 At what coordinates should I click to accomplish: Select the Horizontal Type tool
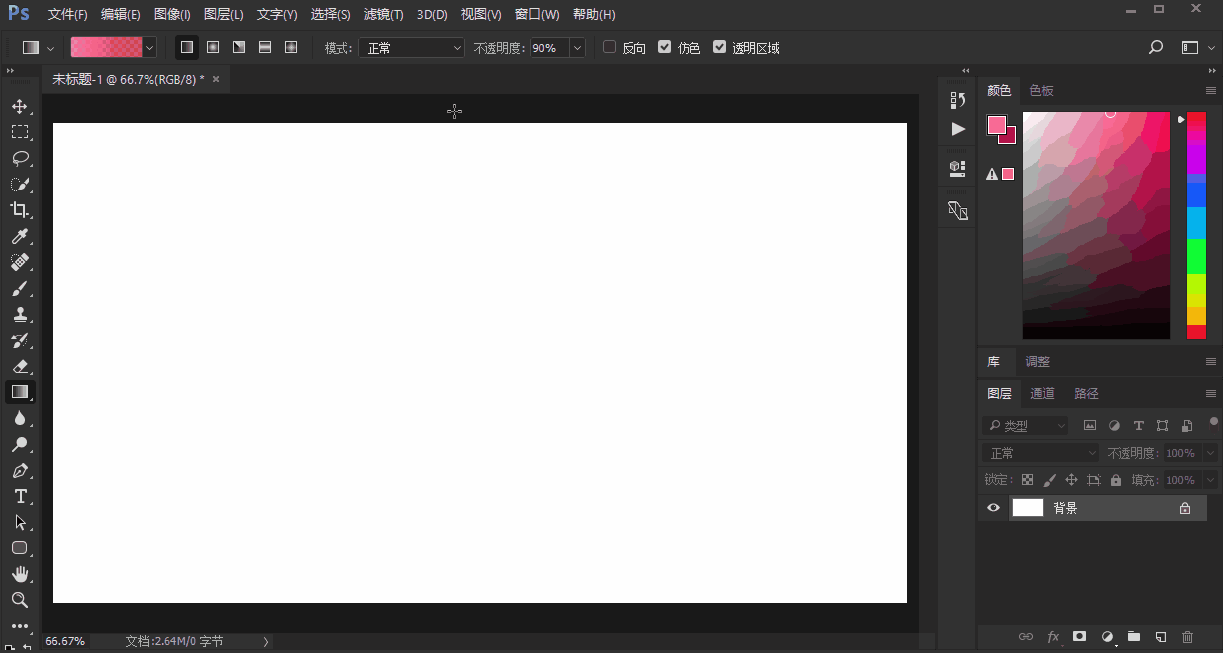(20, 497)
